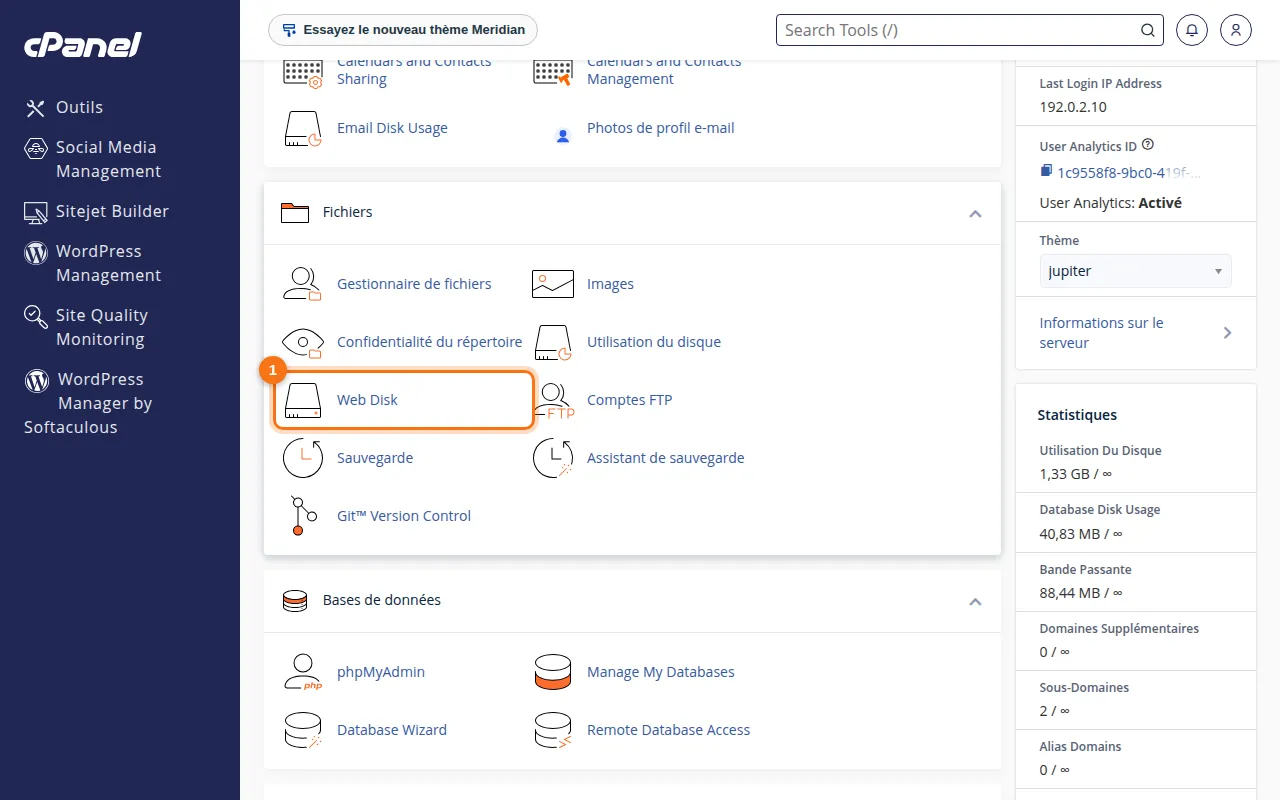Click the Assistant de sauvegarde icon
1280x800 pixels.
[x=553, y=458]
